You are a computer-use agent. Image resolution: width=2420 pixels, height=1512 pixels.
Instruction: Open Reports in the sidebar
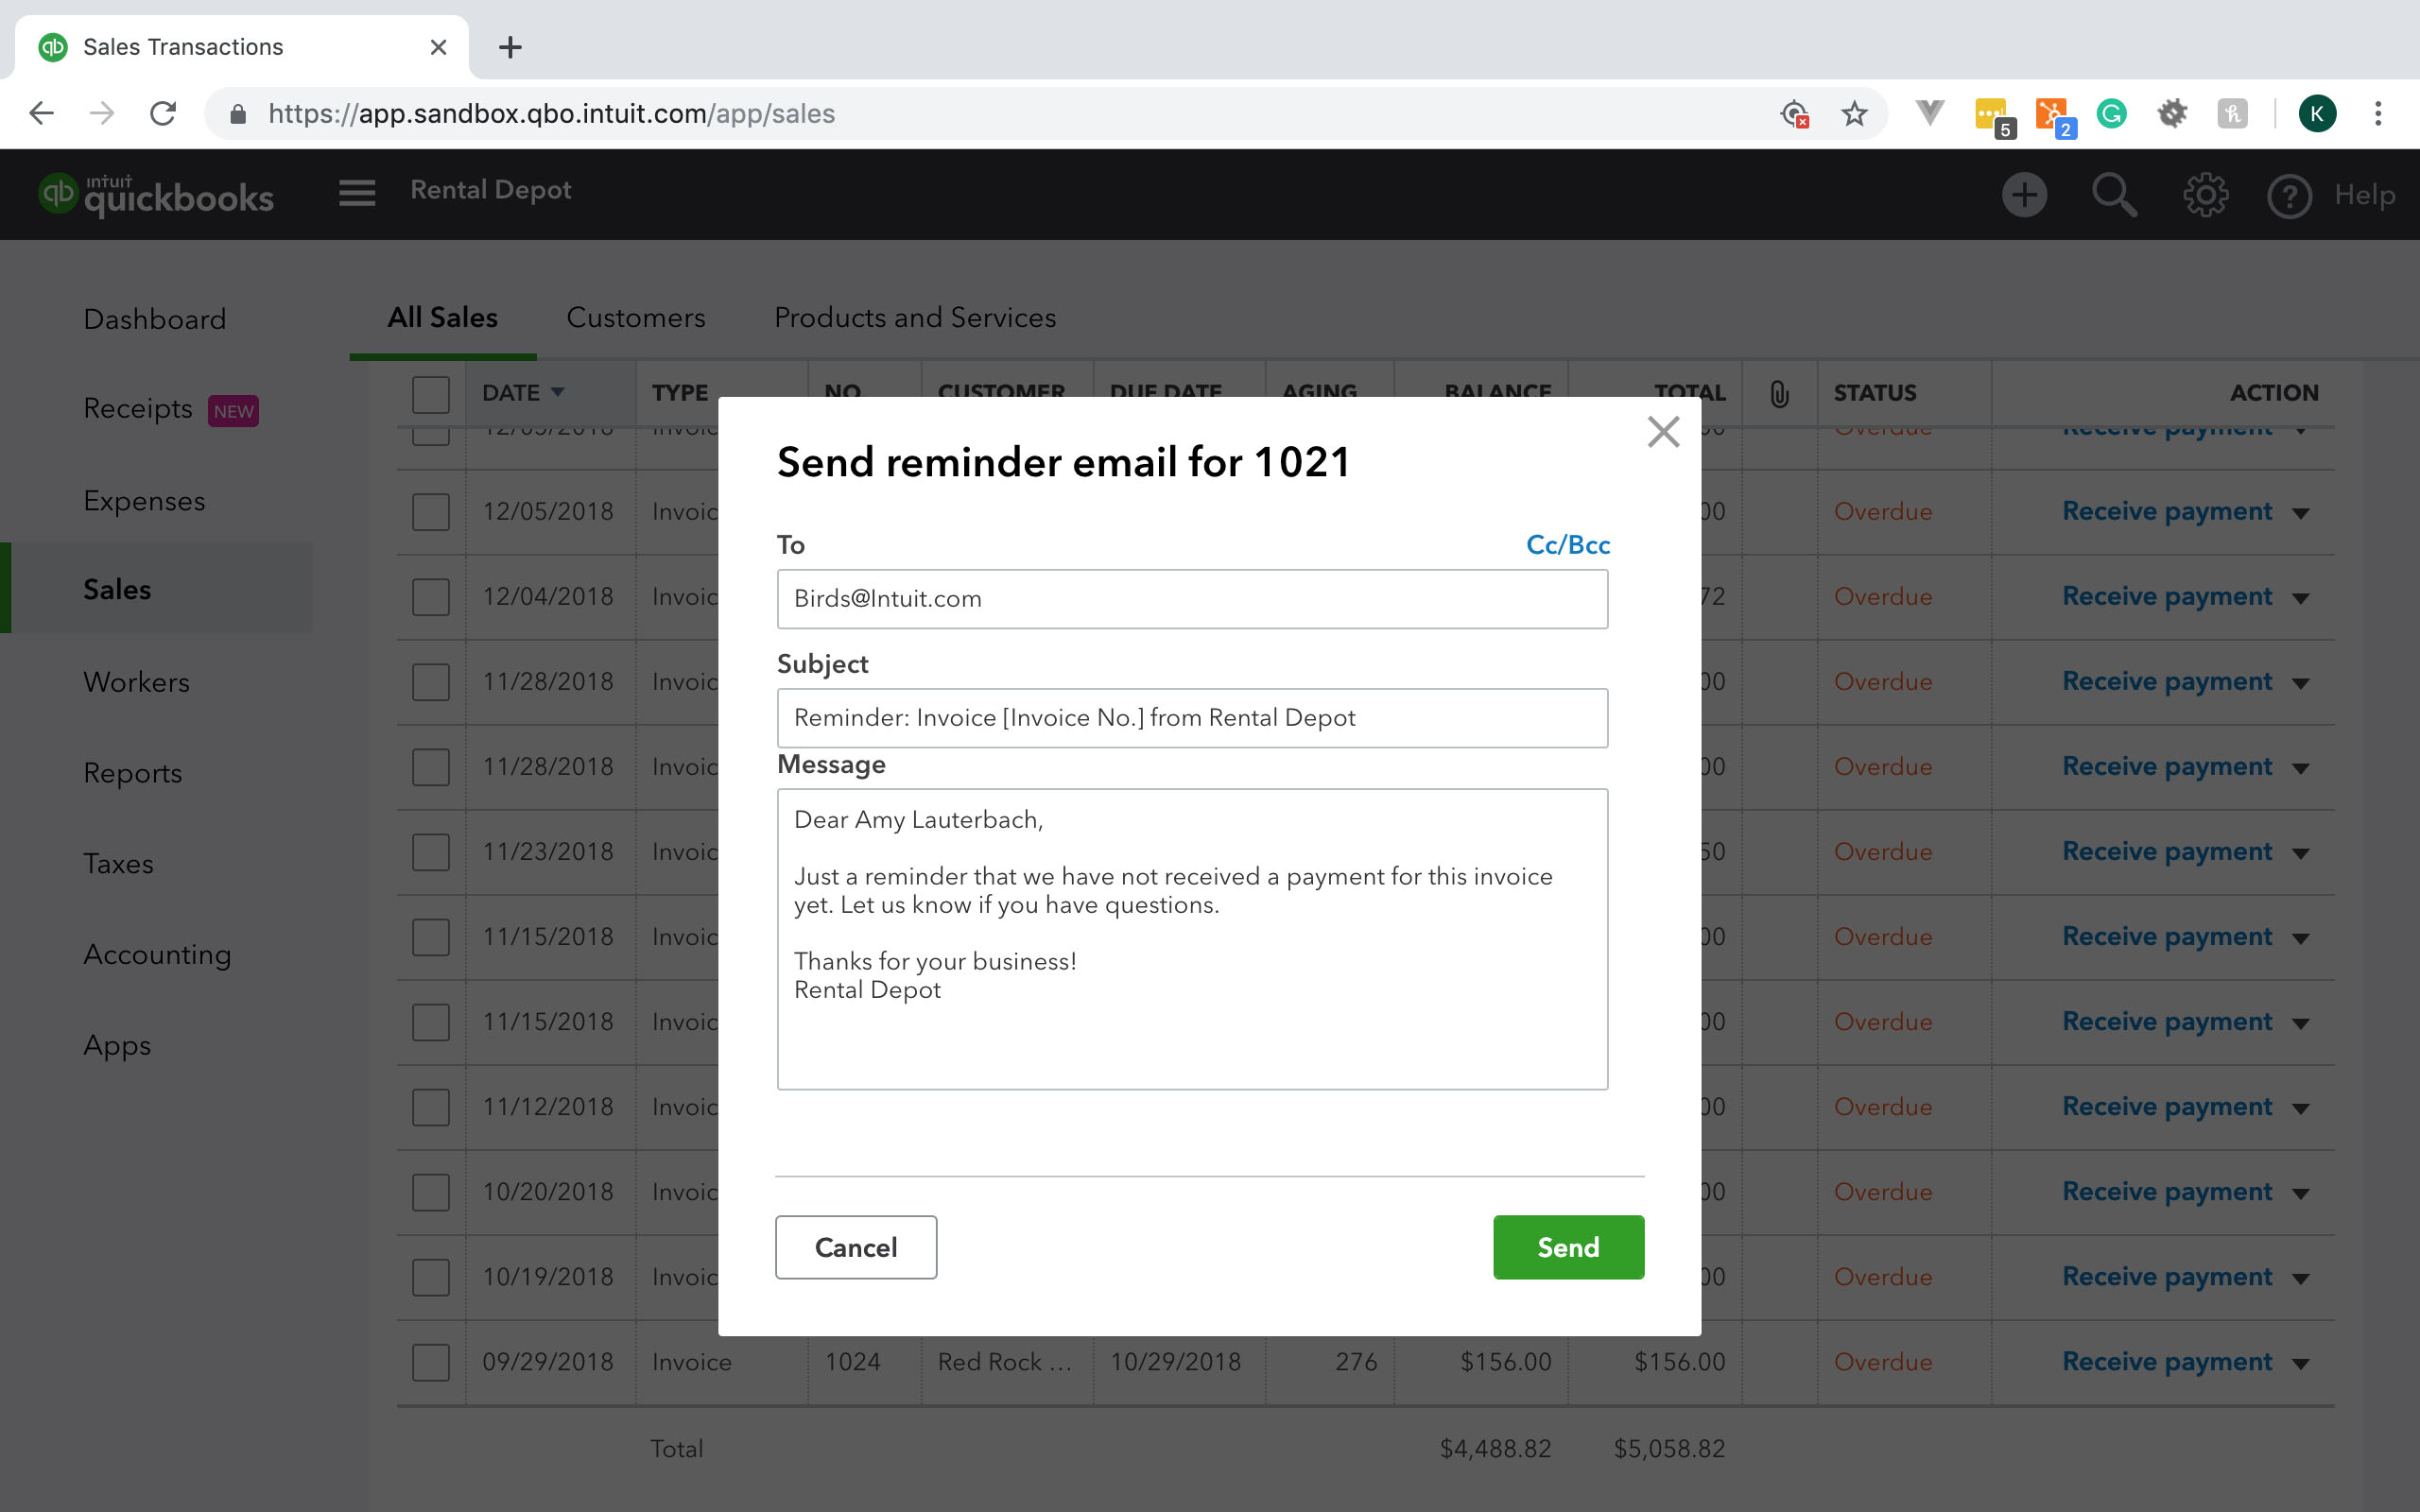pos(132,773)
